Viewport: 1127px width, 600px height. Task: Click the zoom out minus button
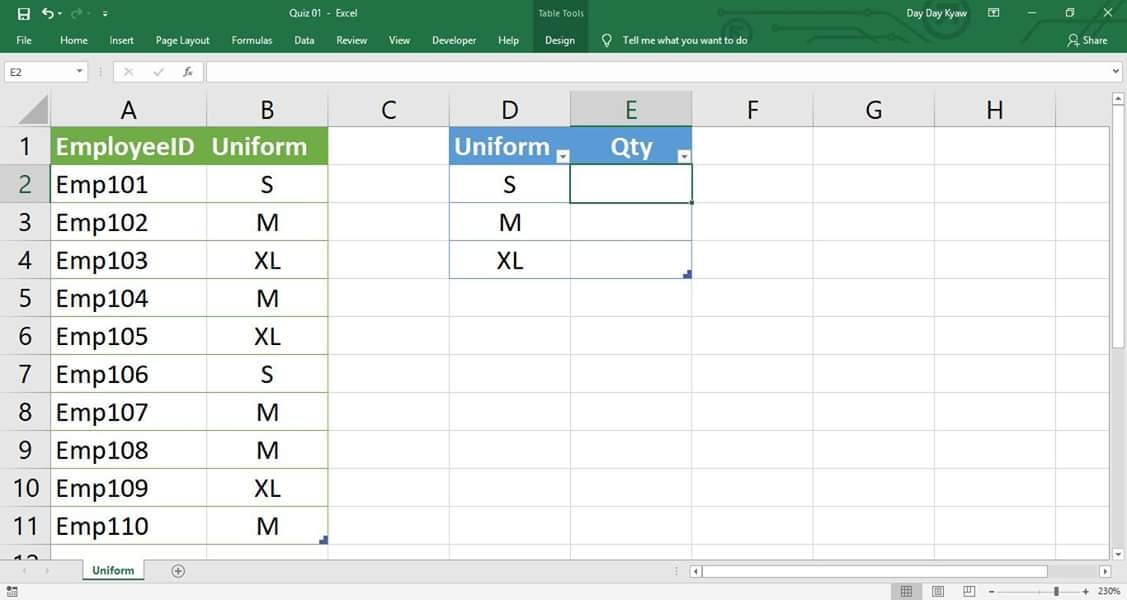tap(991, 591)
